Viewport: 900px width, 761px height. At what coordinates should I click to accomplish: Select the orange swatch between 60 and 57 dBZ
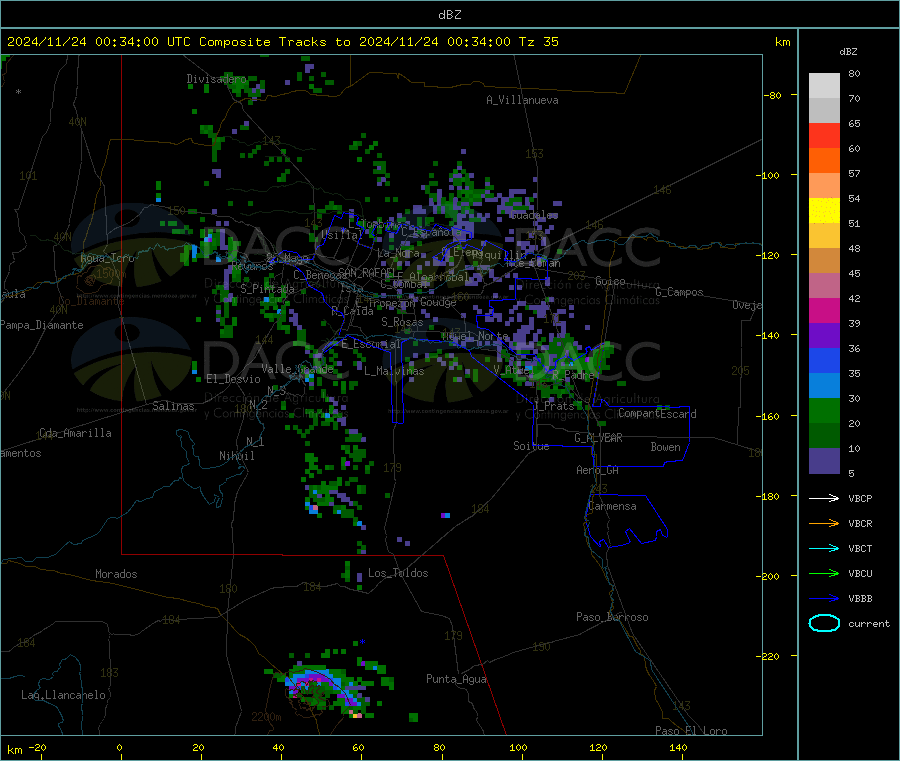(x=824, y=161)
